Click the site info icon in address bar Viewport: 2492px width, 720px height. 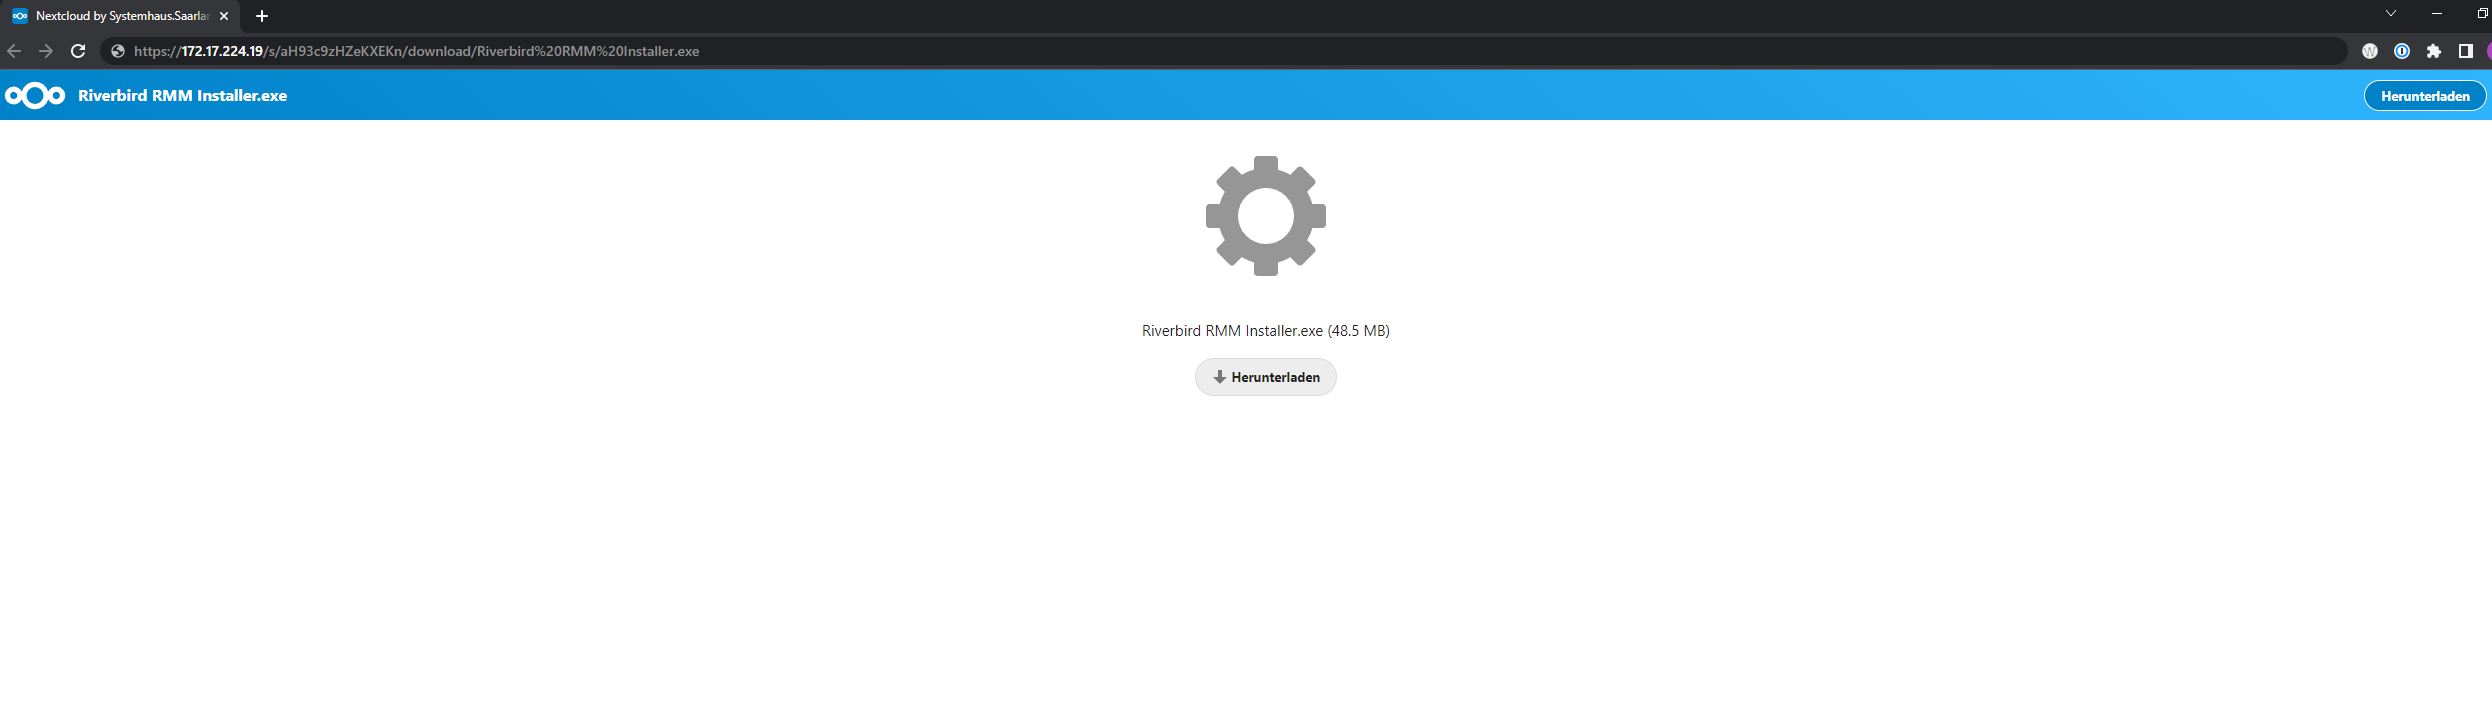pyautogui.click(x=118, y=51)
